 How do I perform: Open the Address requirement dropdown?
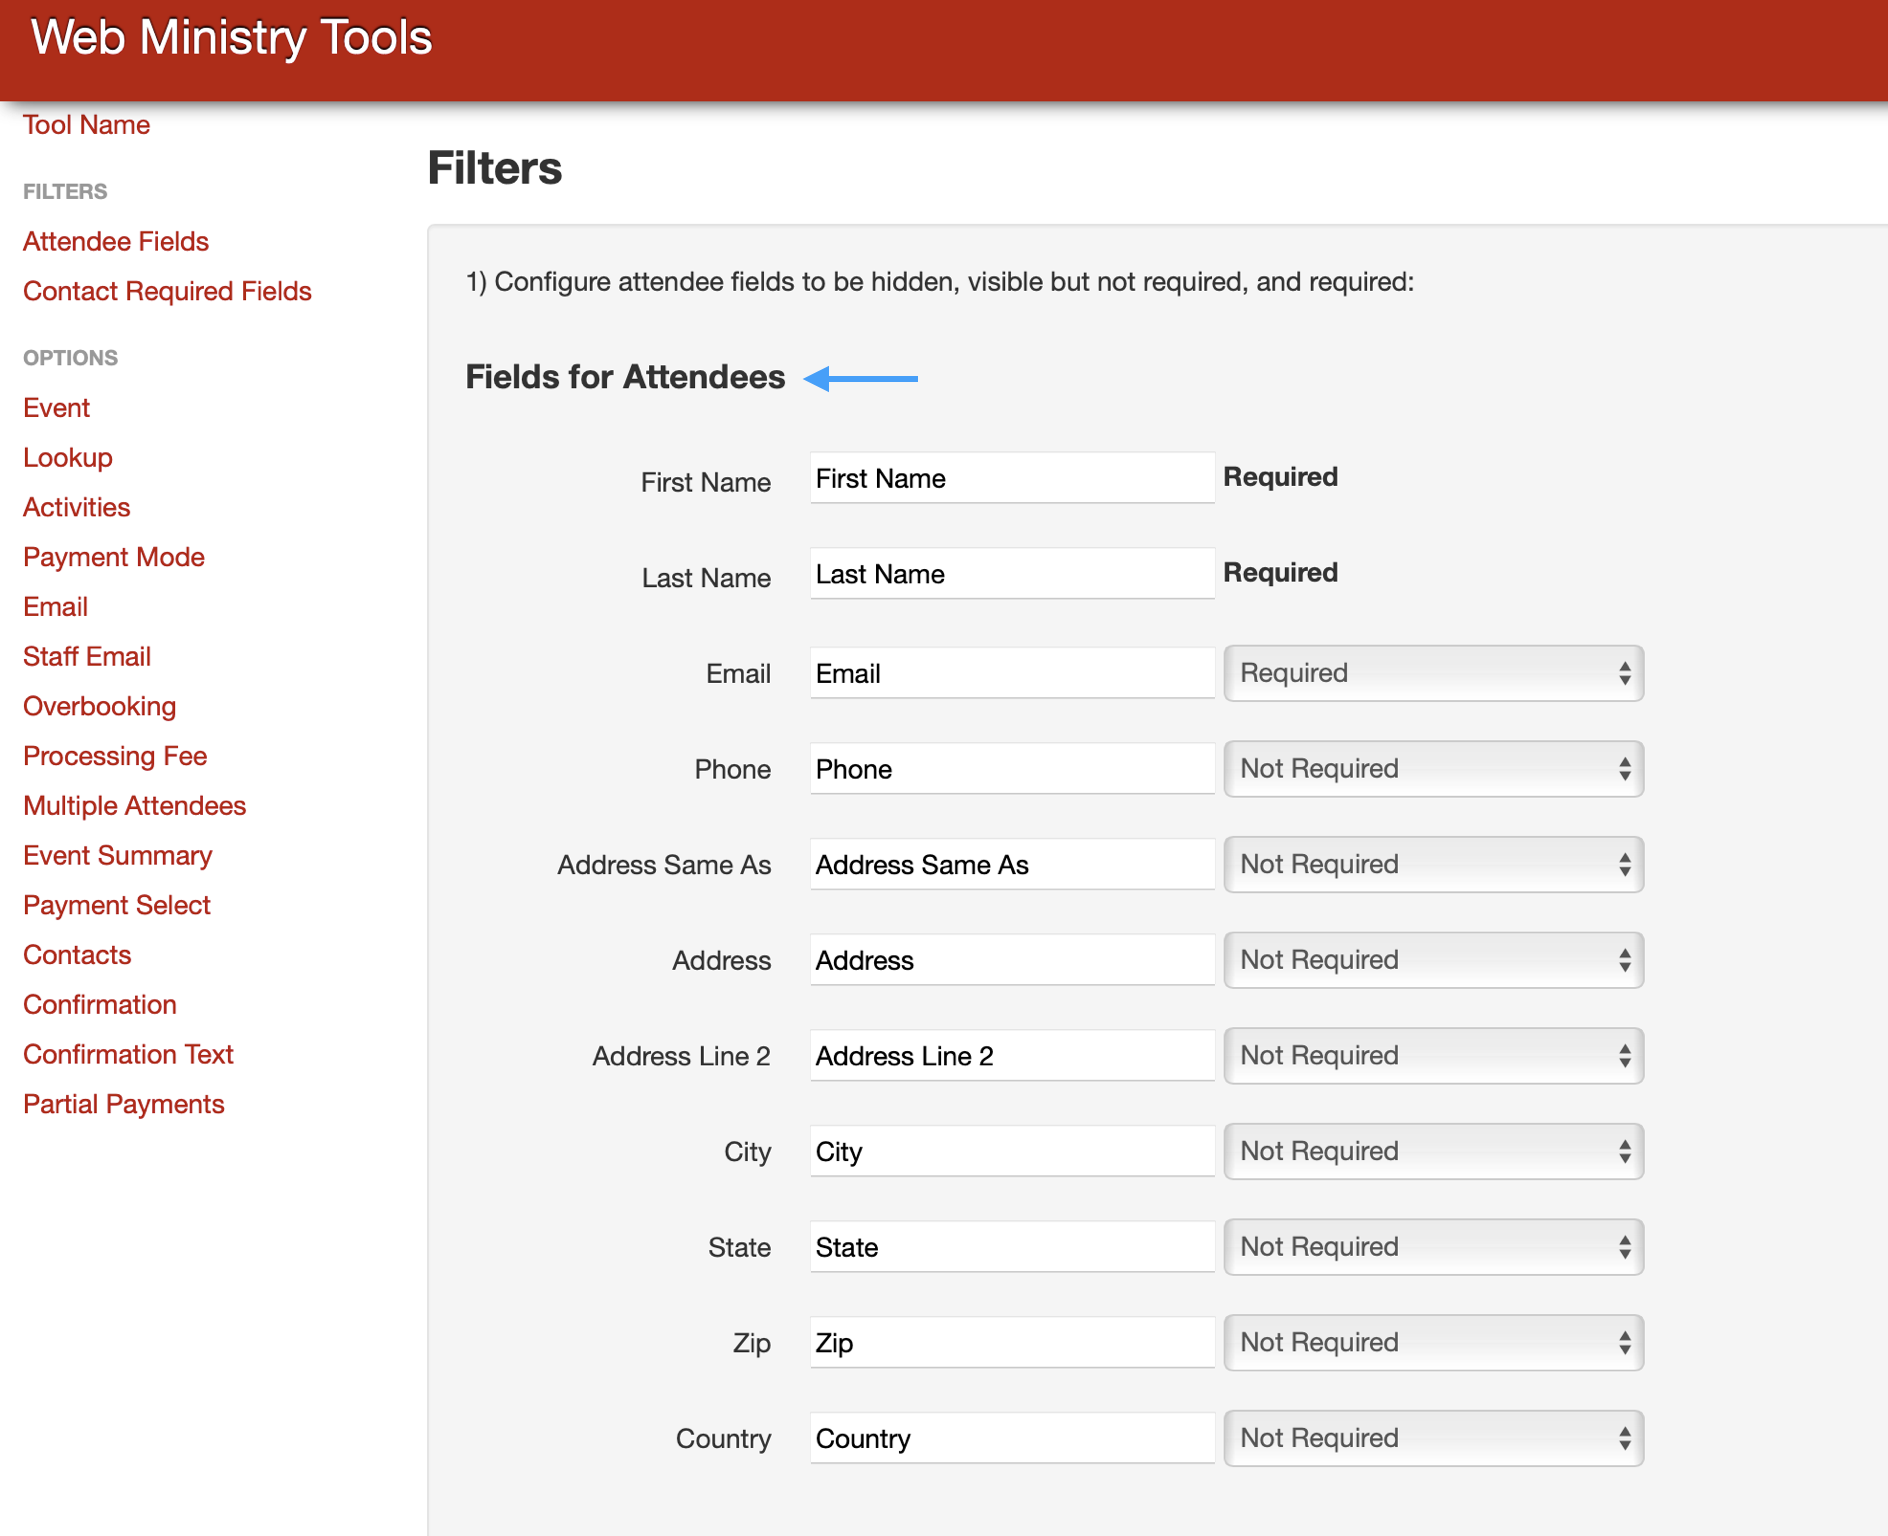[1432, 959]
